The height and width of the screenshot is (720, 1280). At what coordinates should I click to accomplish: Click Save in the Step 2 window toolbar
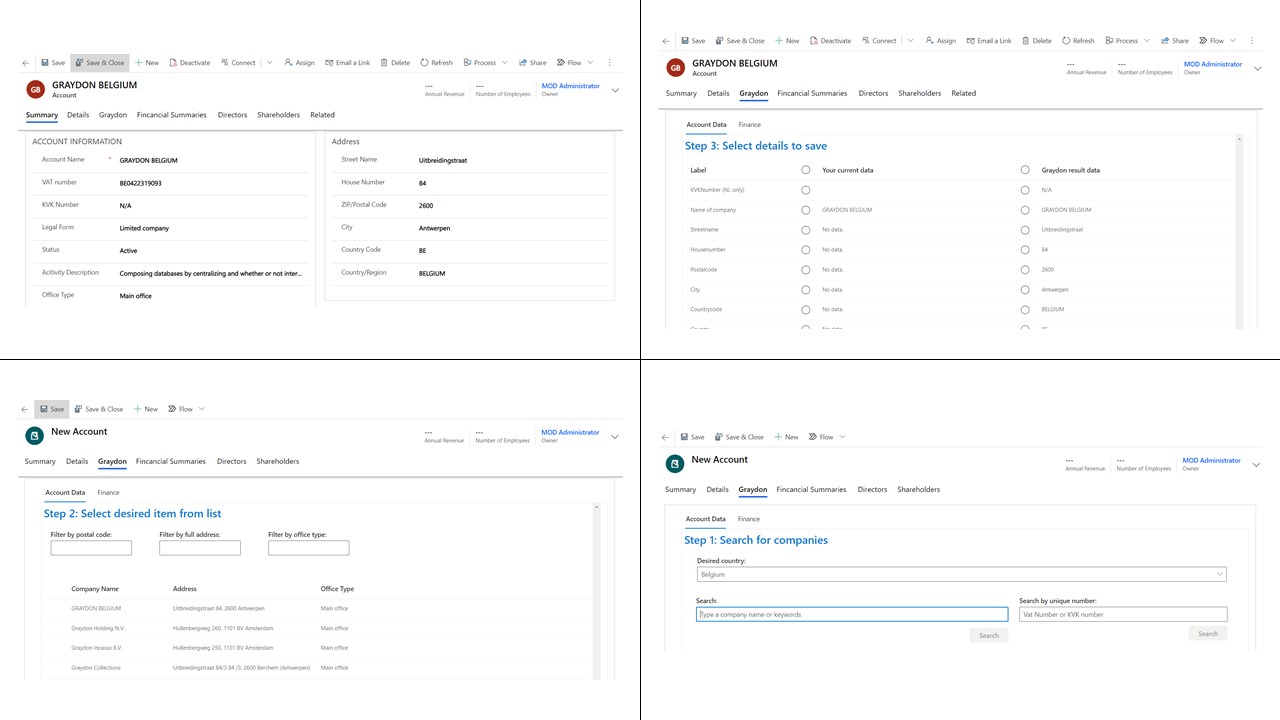52,409
